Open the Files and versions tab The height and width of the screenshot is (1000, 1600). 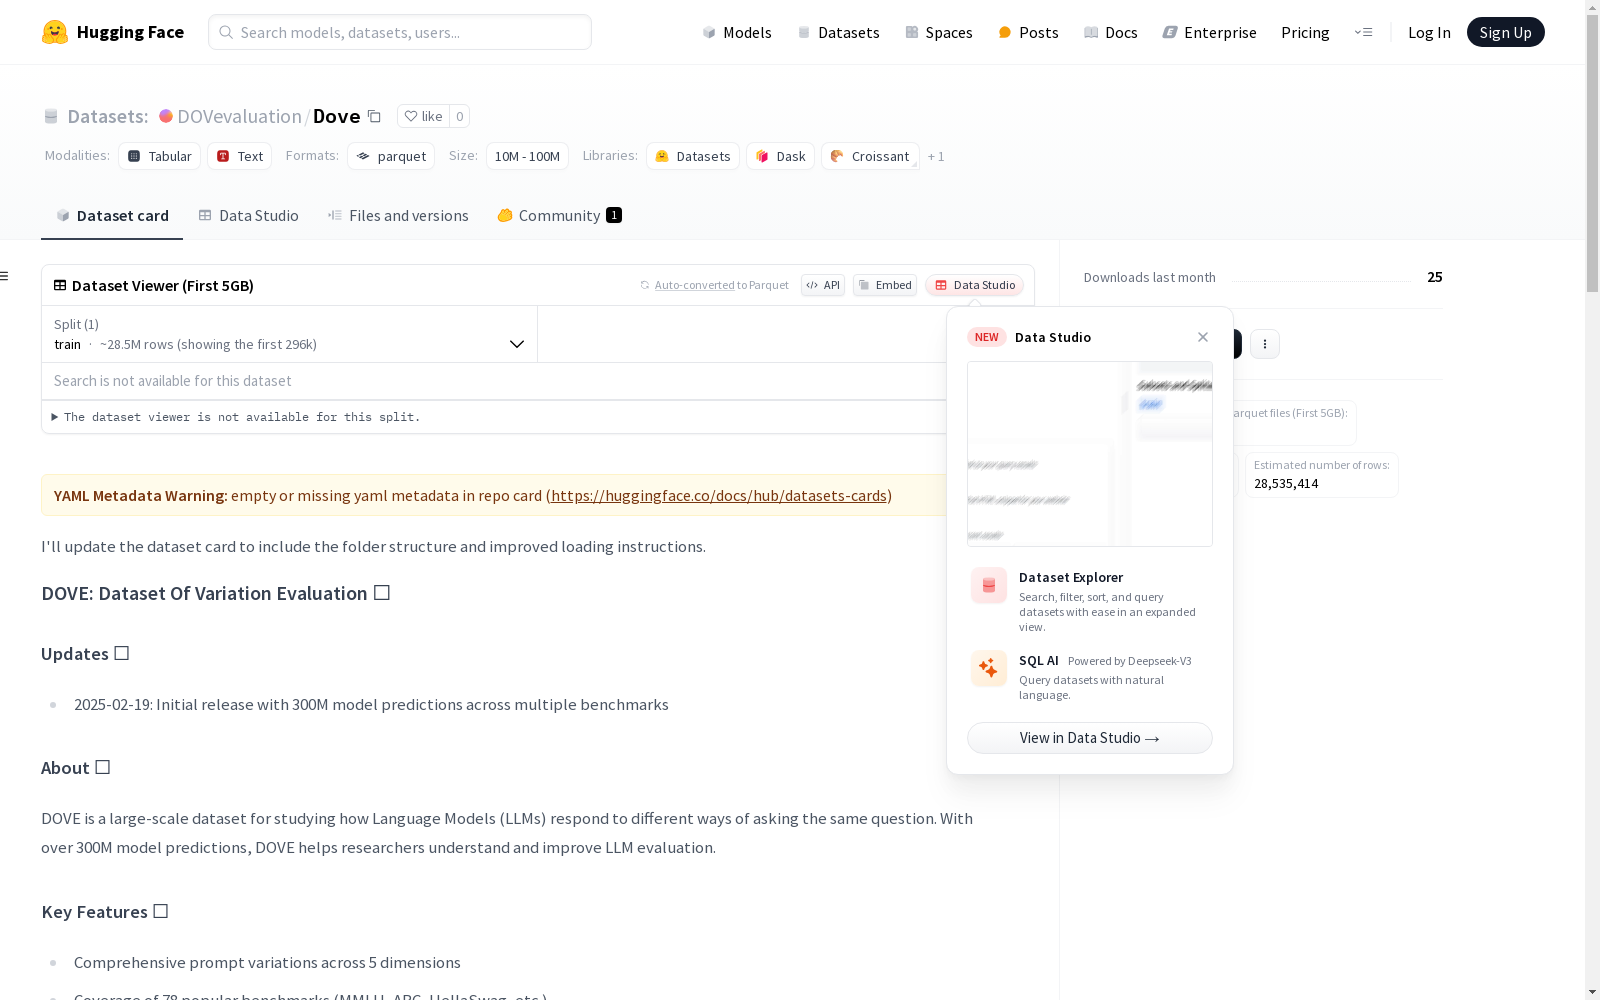pos(398,215)
